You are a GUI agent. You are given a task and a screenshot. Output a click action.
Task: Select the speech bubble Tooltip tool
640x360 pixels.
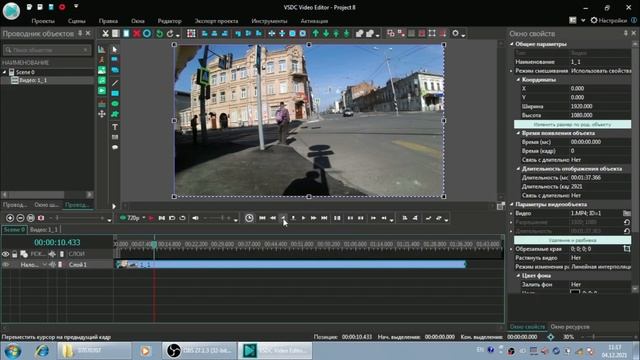tap(115, 147)
